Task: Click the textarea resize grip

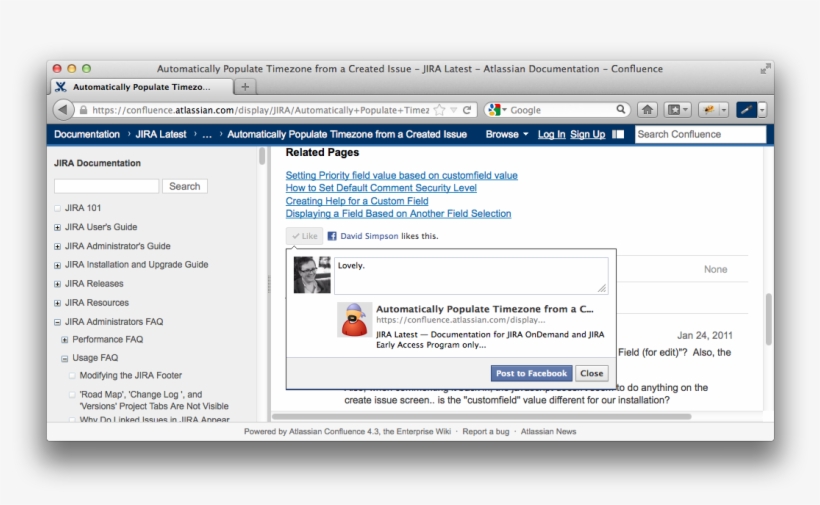Action: [602, 288]
